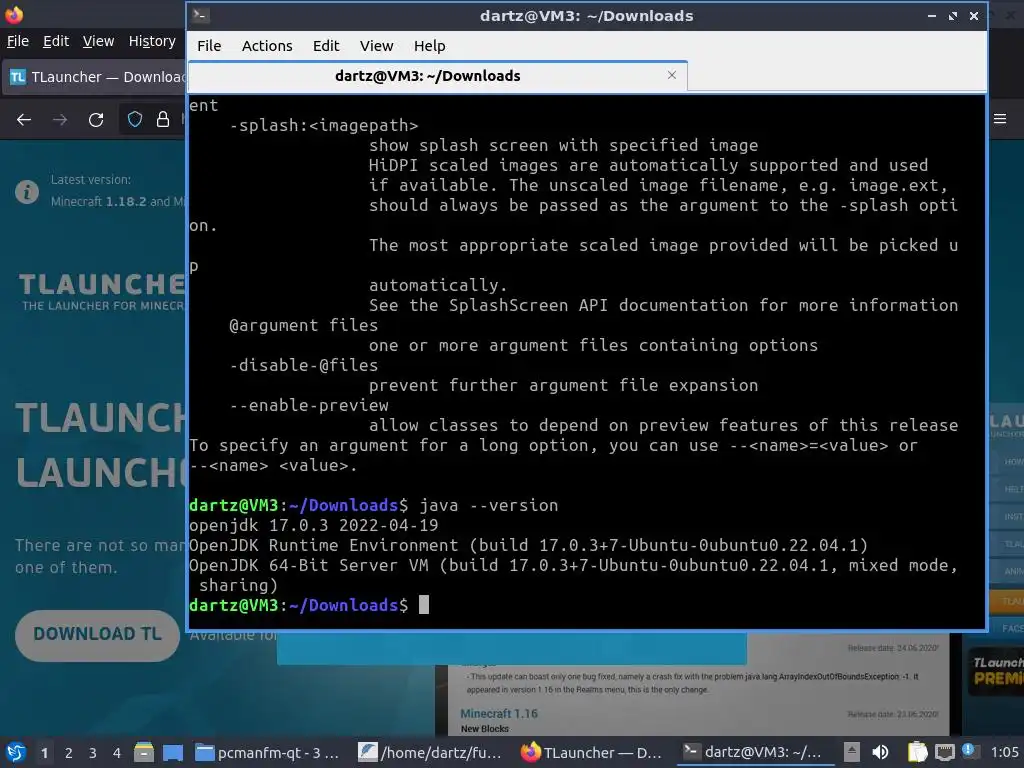Open the terminal View menu
The height and width of the screenshot is (768, 1024).
(x=376, y=46)
